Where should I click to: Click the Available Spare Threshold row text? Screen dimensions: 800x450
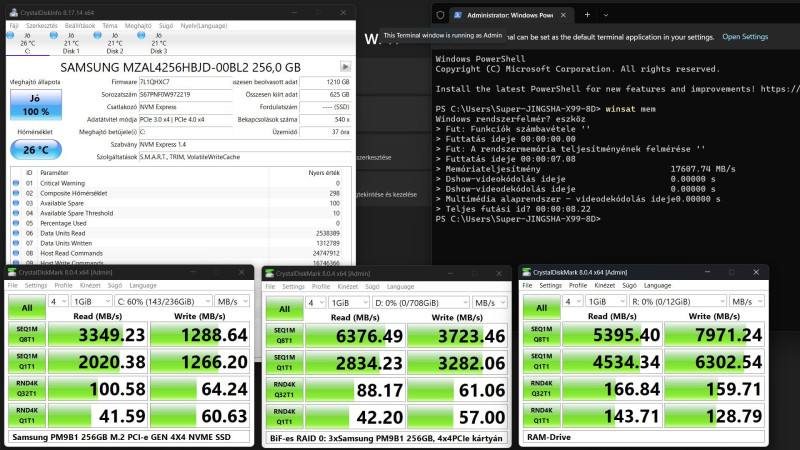(x=77, y=213)
